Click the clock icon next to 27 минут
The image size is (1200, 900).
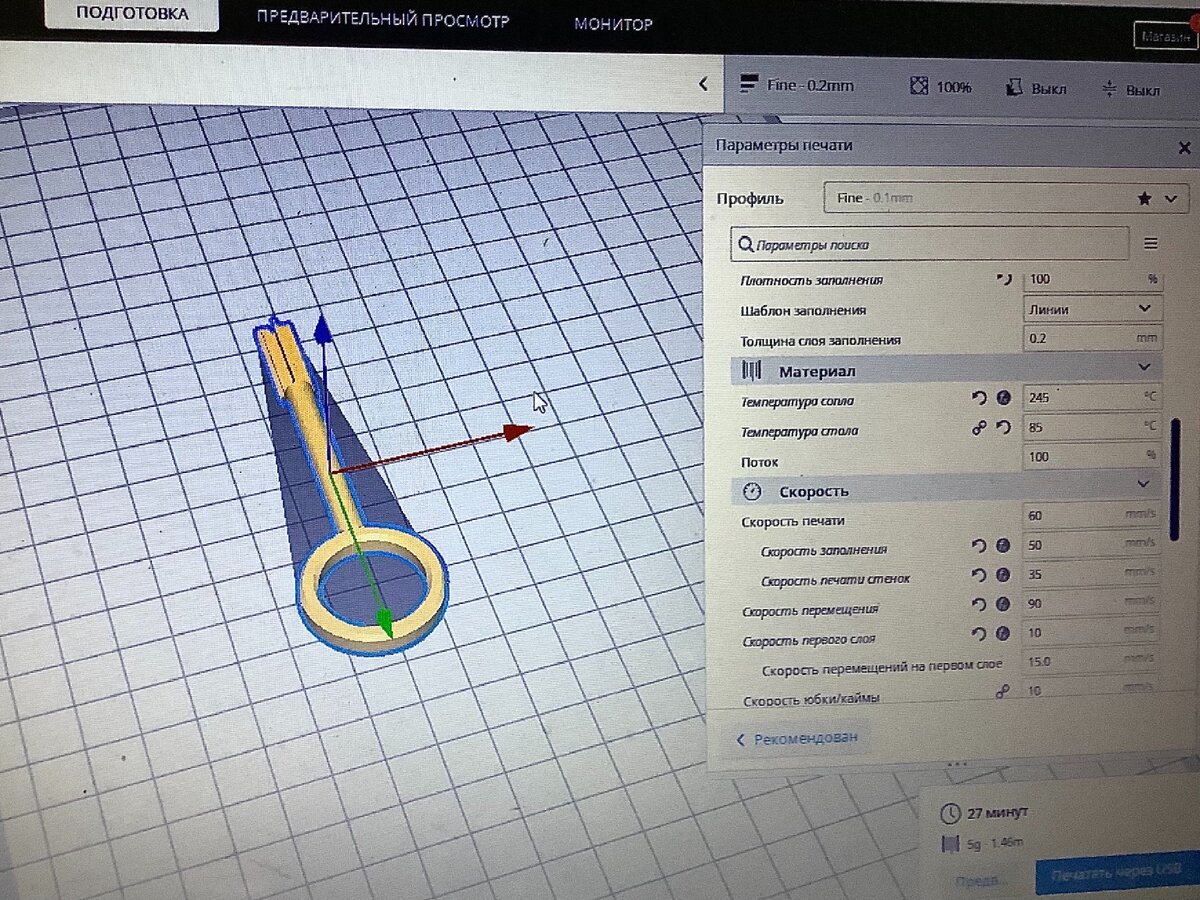point(951,812)
